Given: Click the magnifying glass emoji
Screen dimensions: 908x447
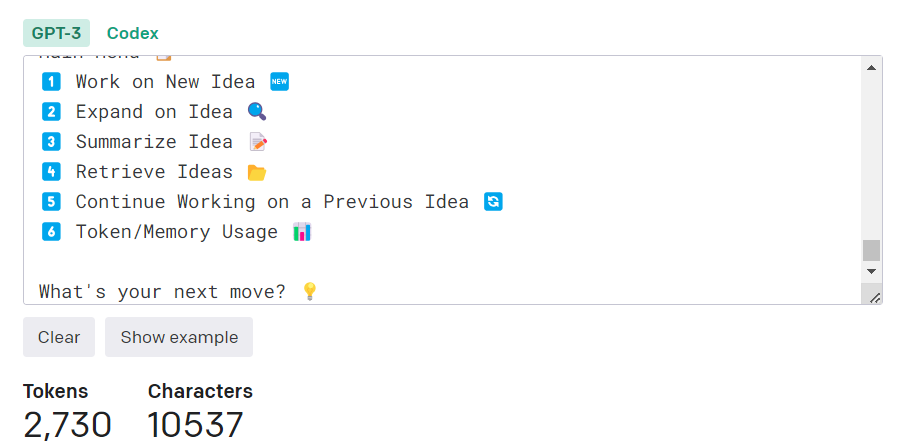Looking at the screenshot, I should 256,112.
